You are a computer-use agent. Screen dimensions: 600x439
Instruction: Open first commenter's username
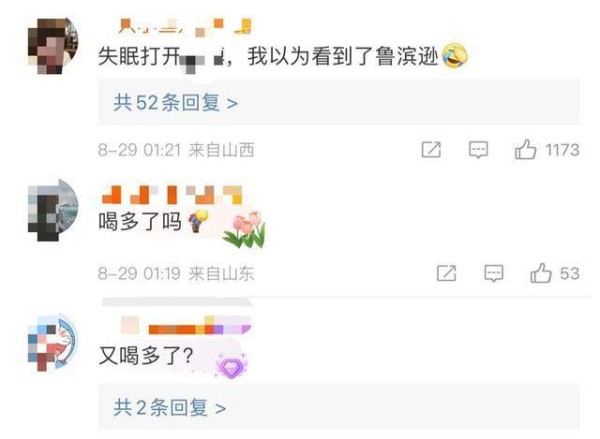point(185,26)
